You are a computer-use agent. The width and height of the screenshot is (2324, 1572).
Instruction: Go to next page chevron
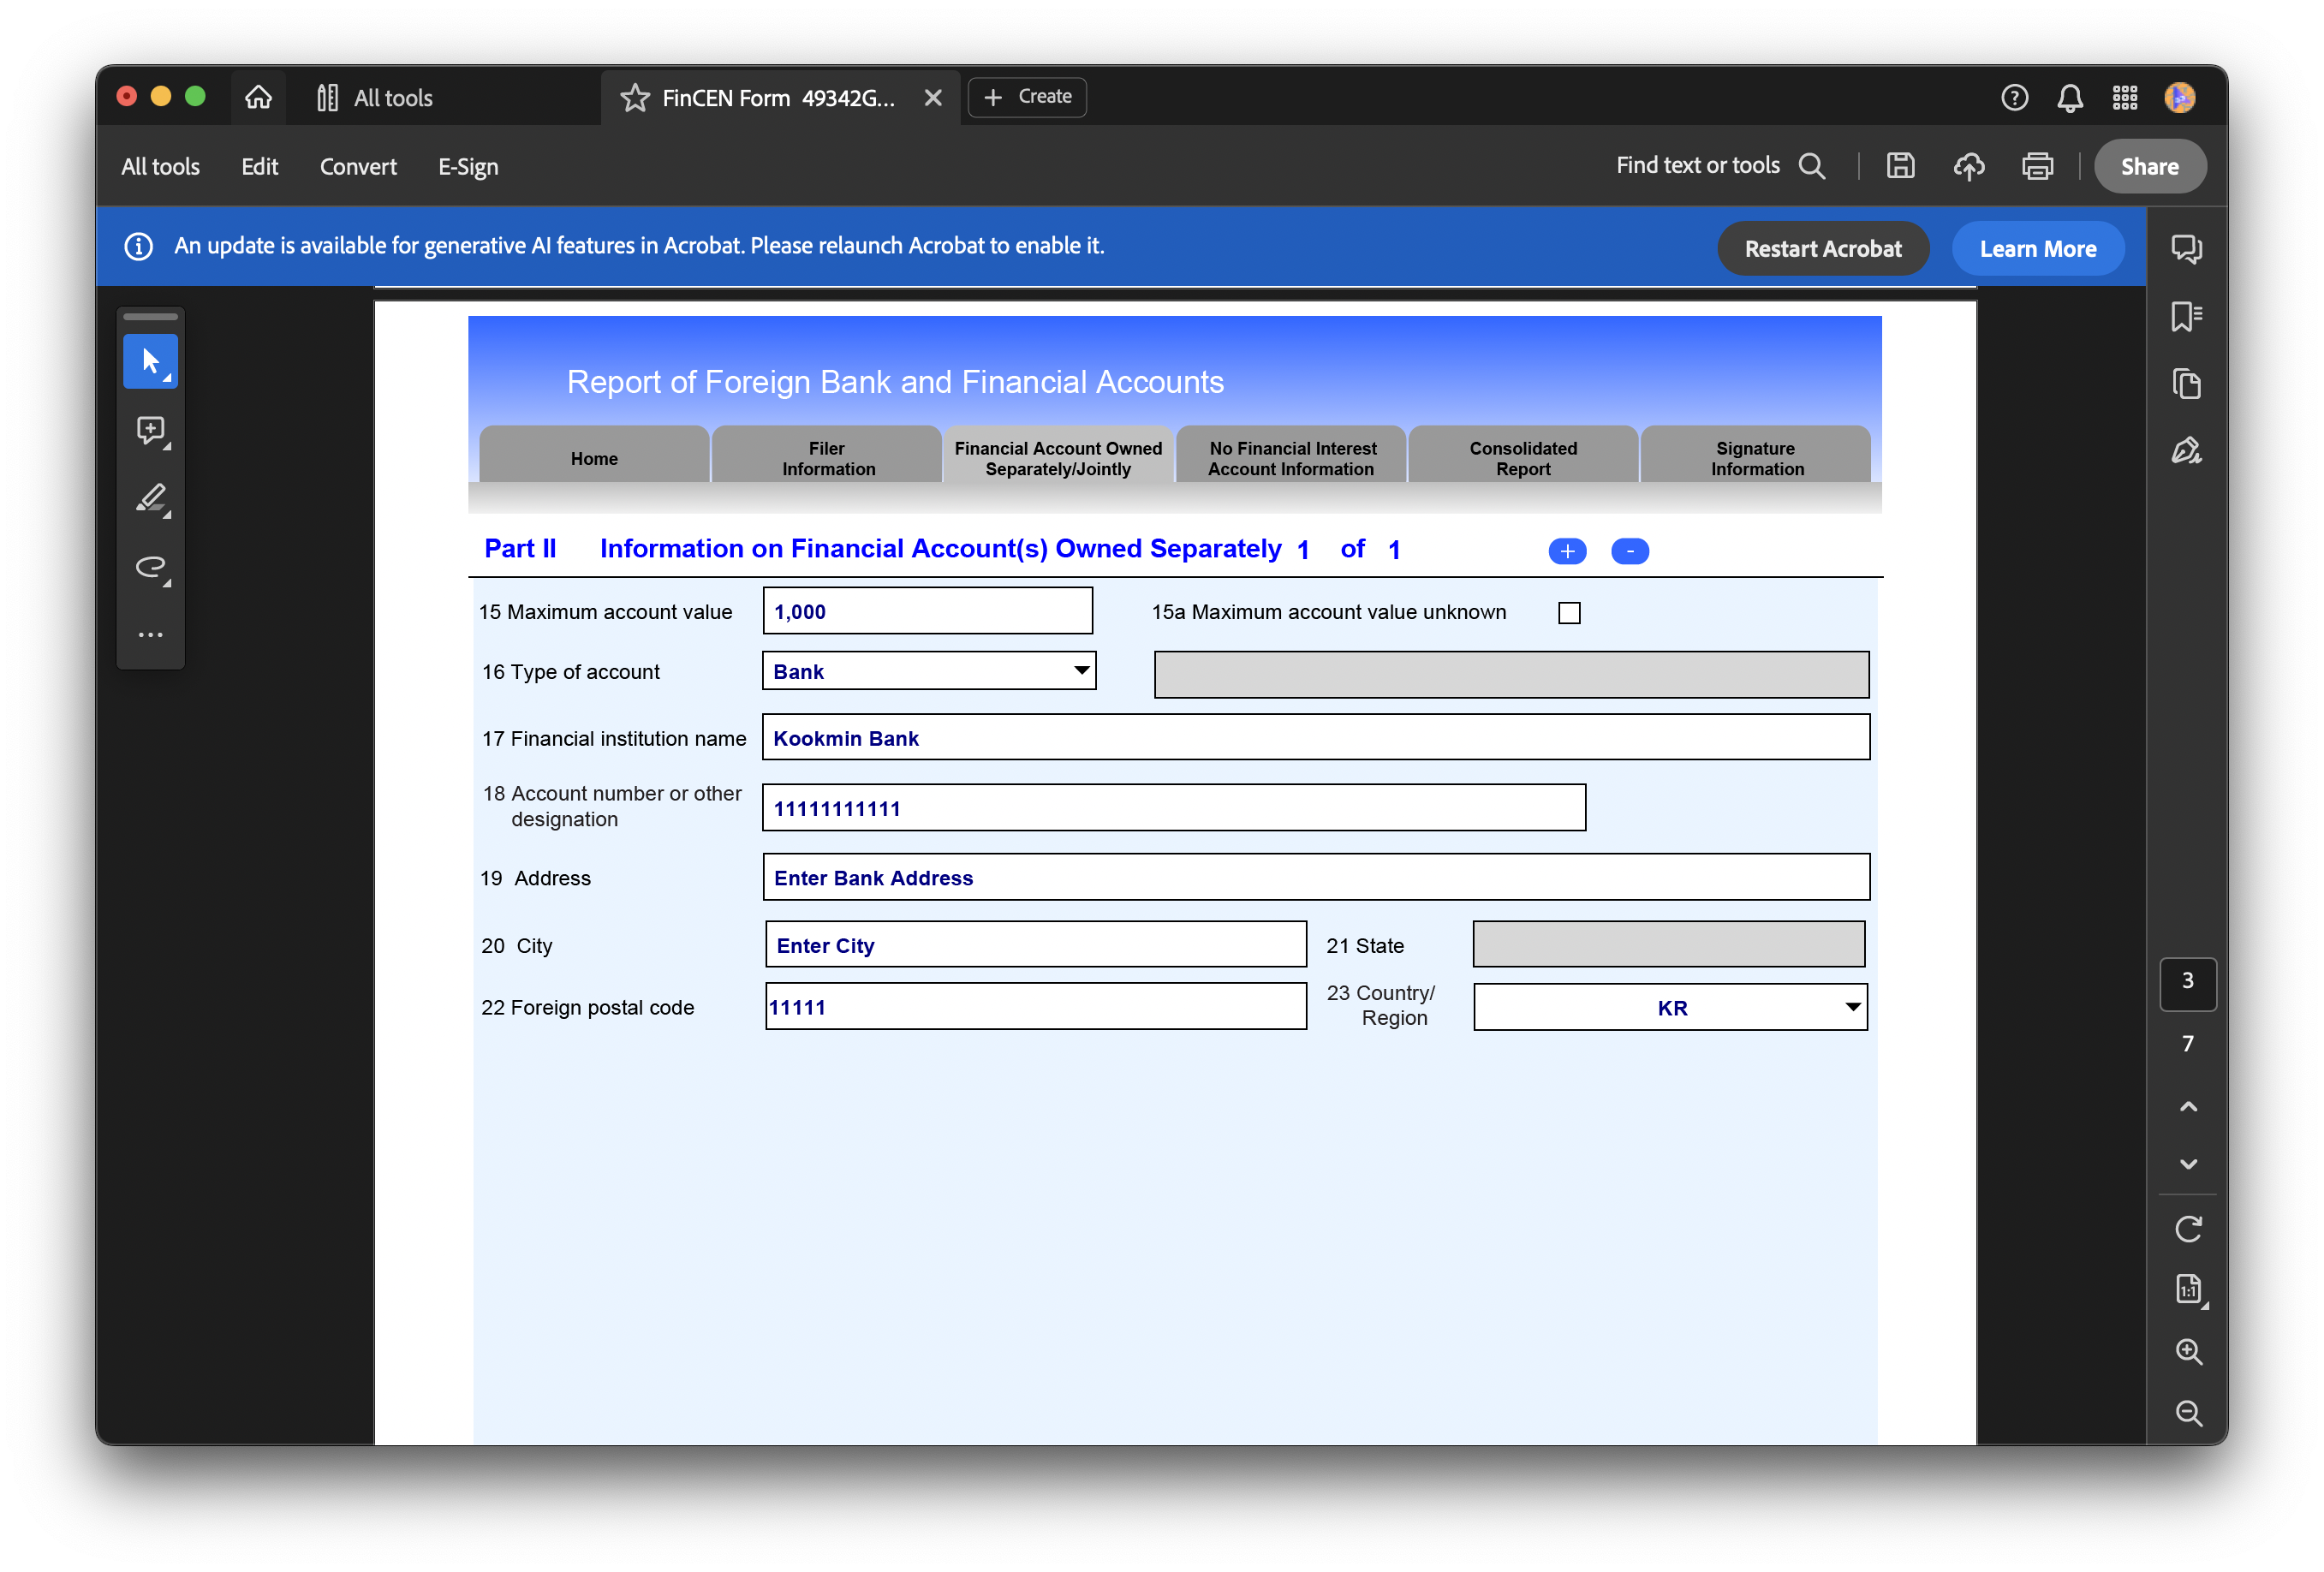click(x=2188, y=1164)
